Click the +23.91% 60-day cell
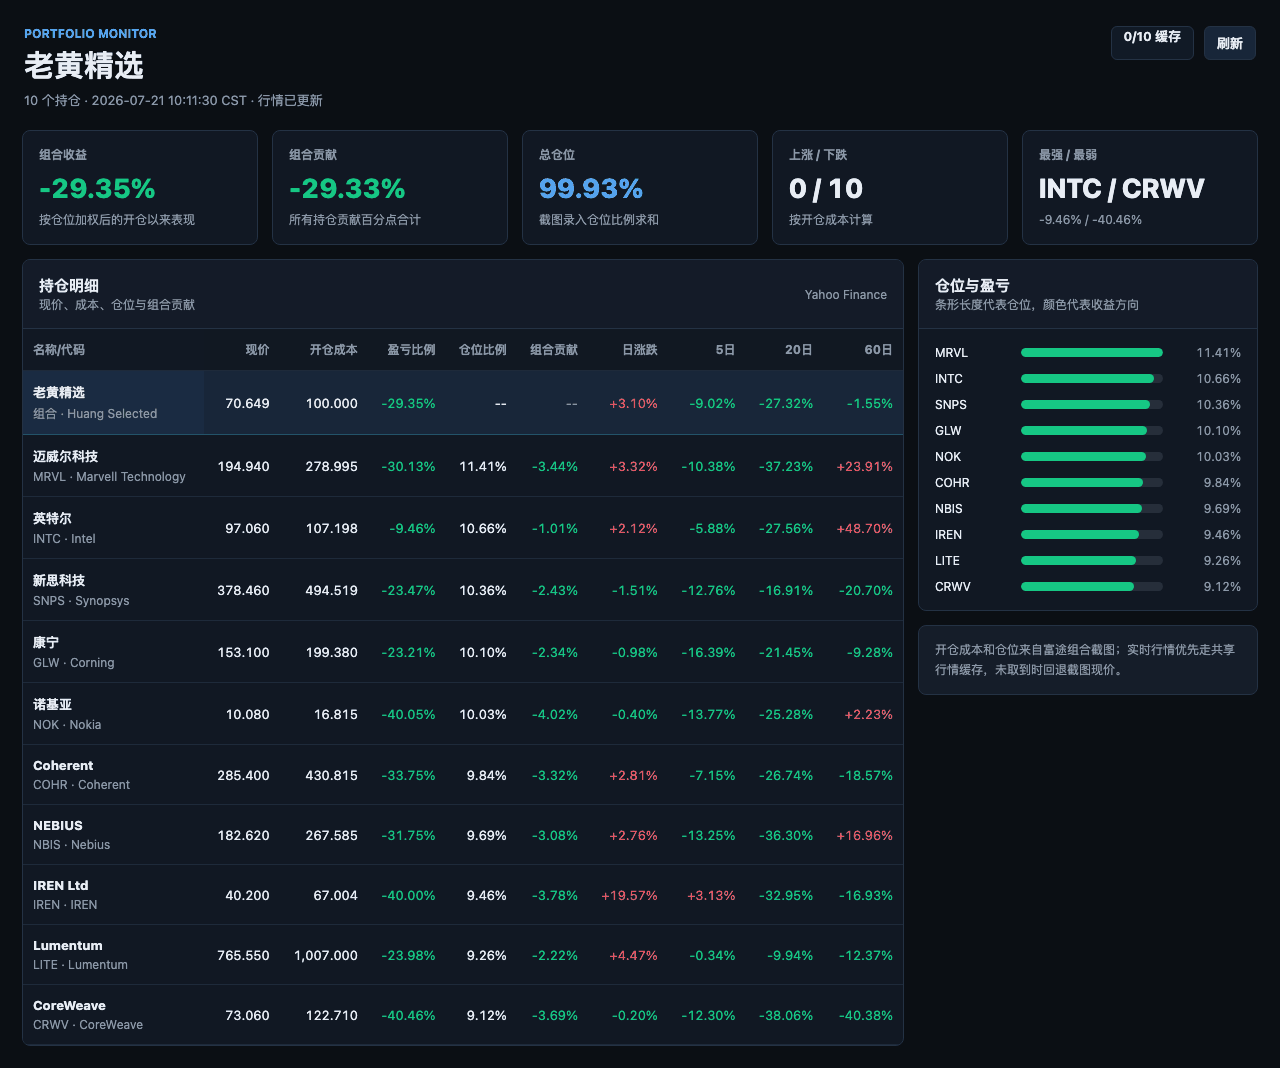 865,467
